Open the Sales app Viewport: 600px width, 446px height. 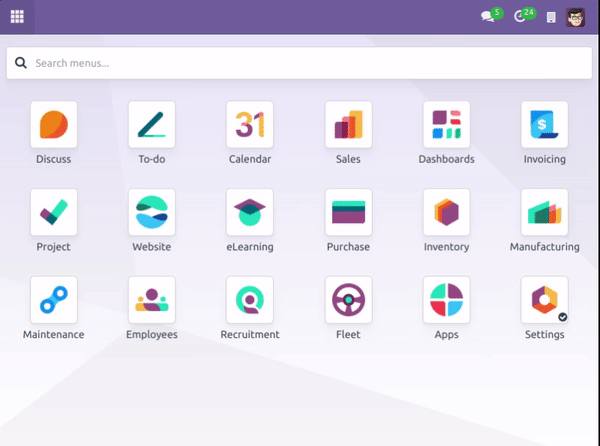348,125
